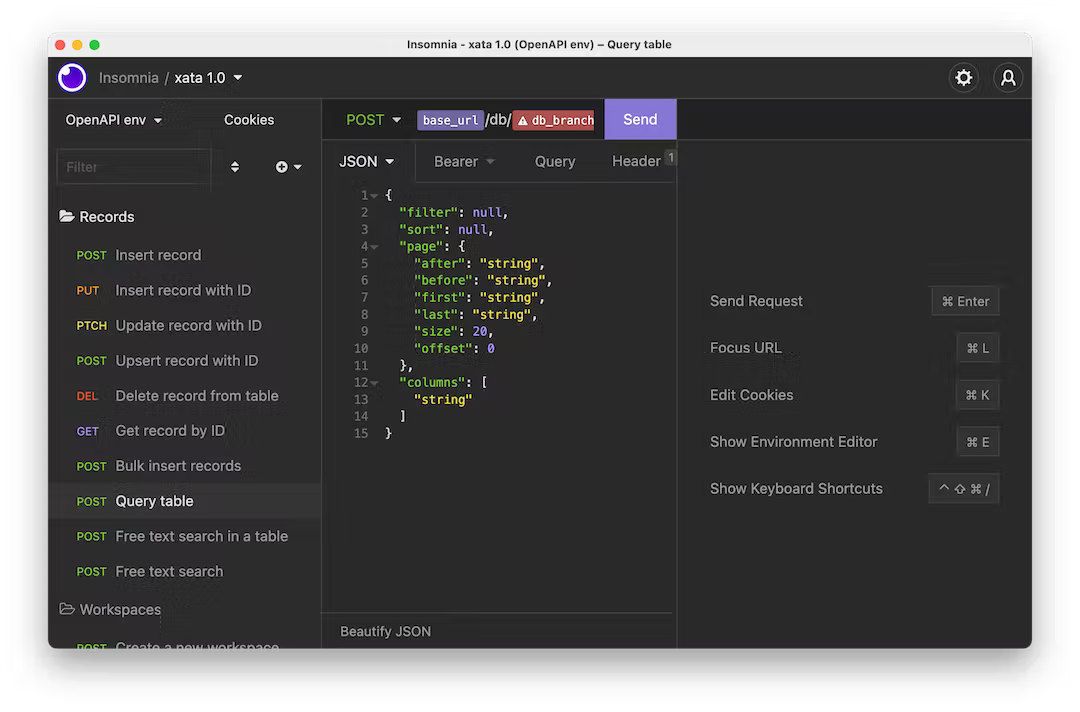The image size is (1080, 712).
Task: Click the ⌘ Enter shortcut key badge
Action: click(x=965, y=301)
